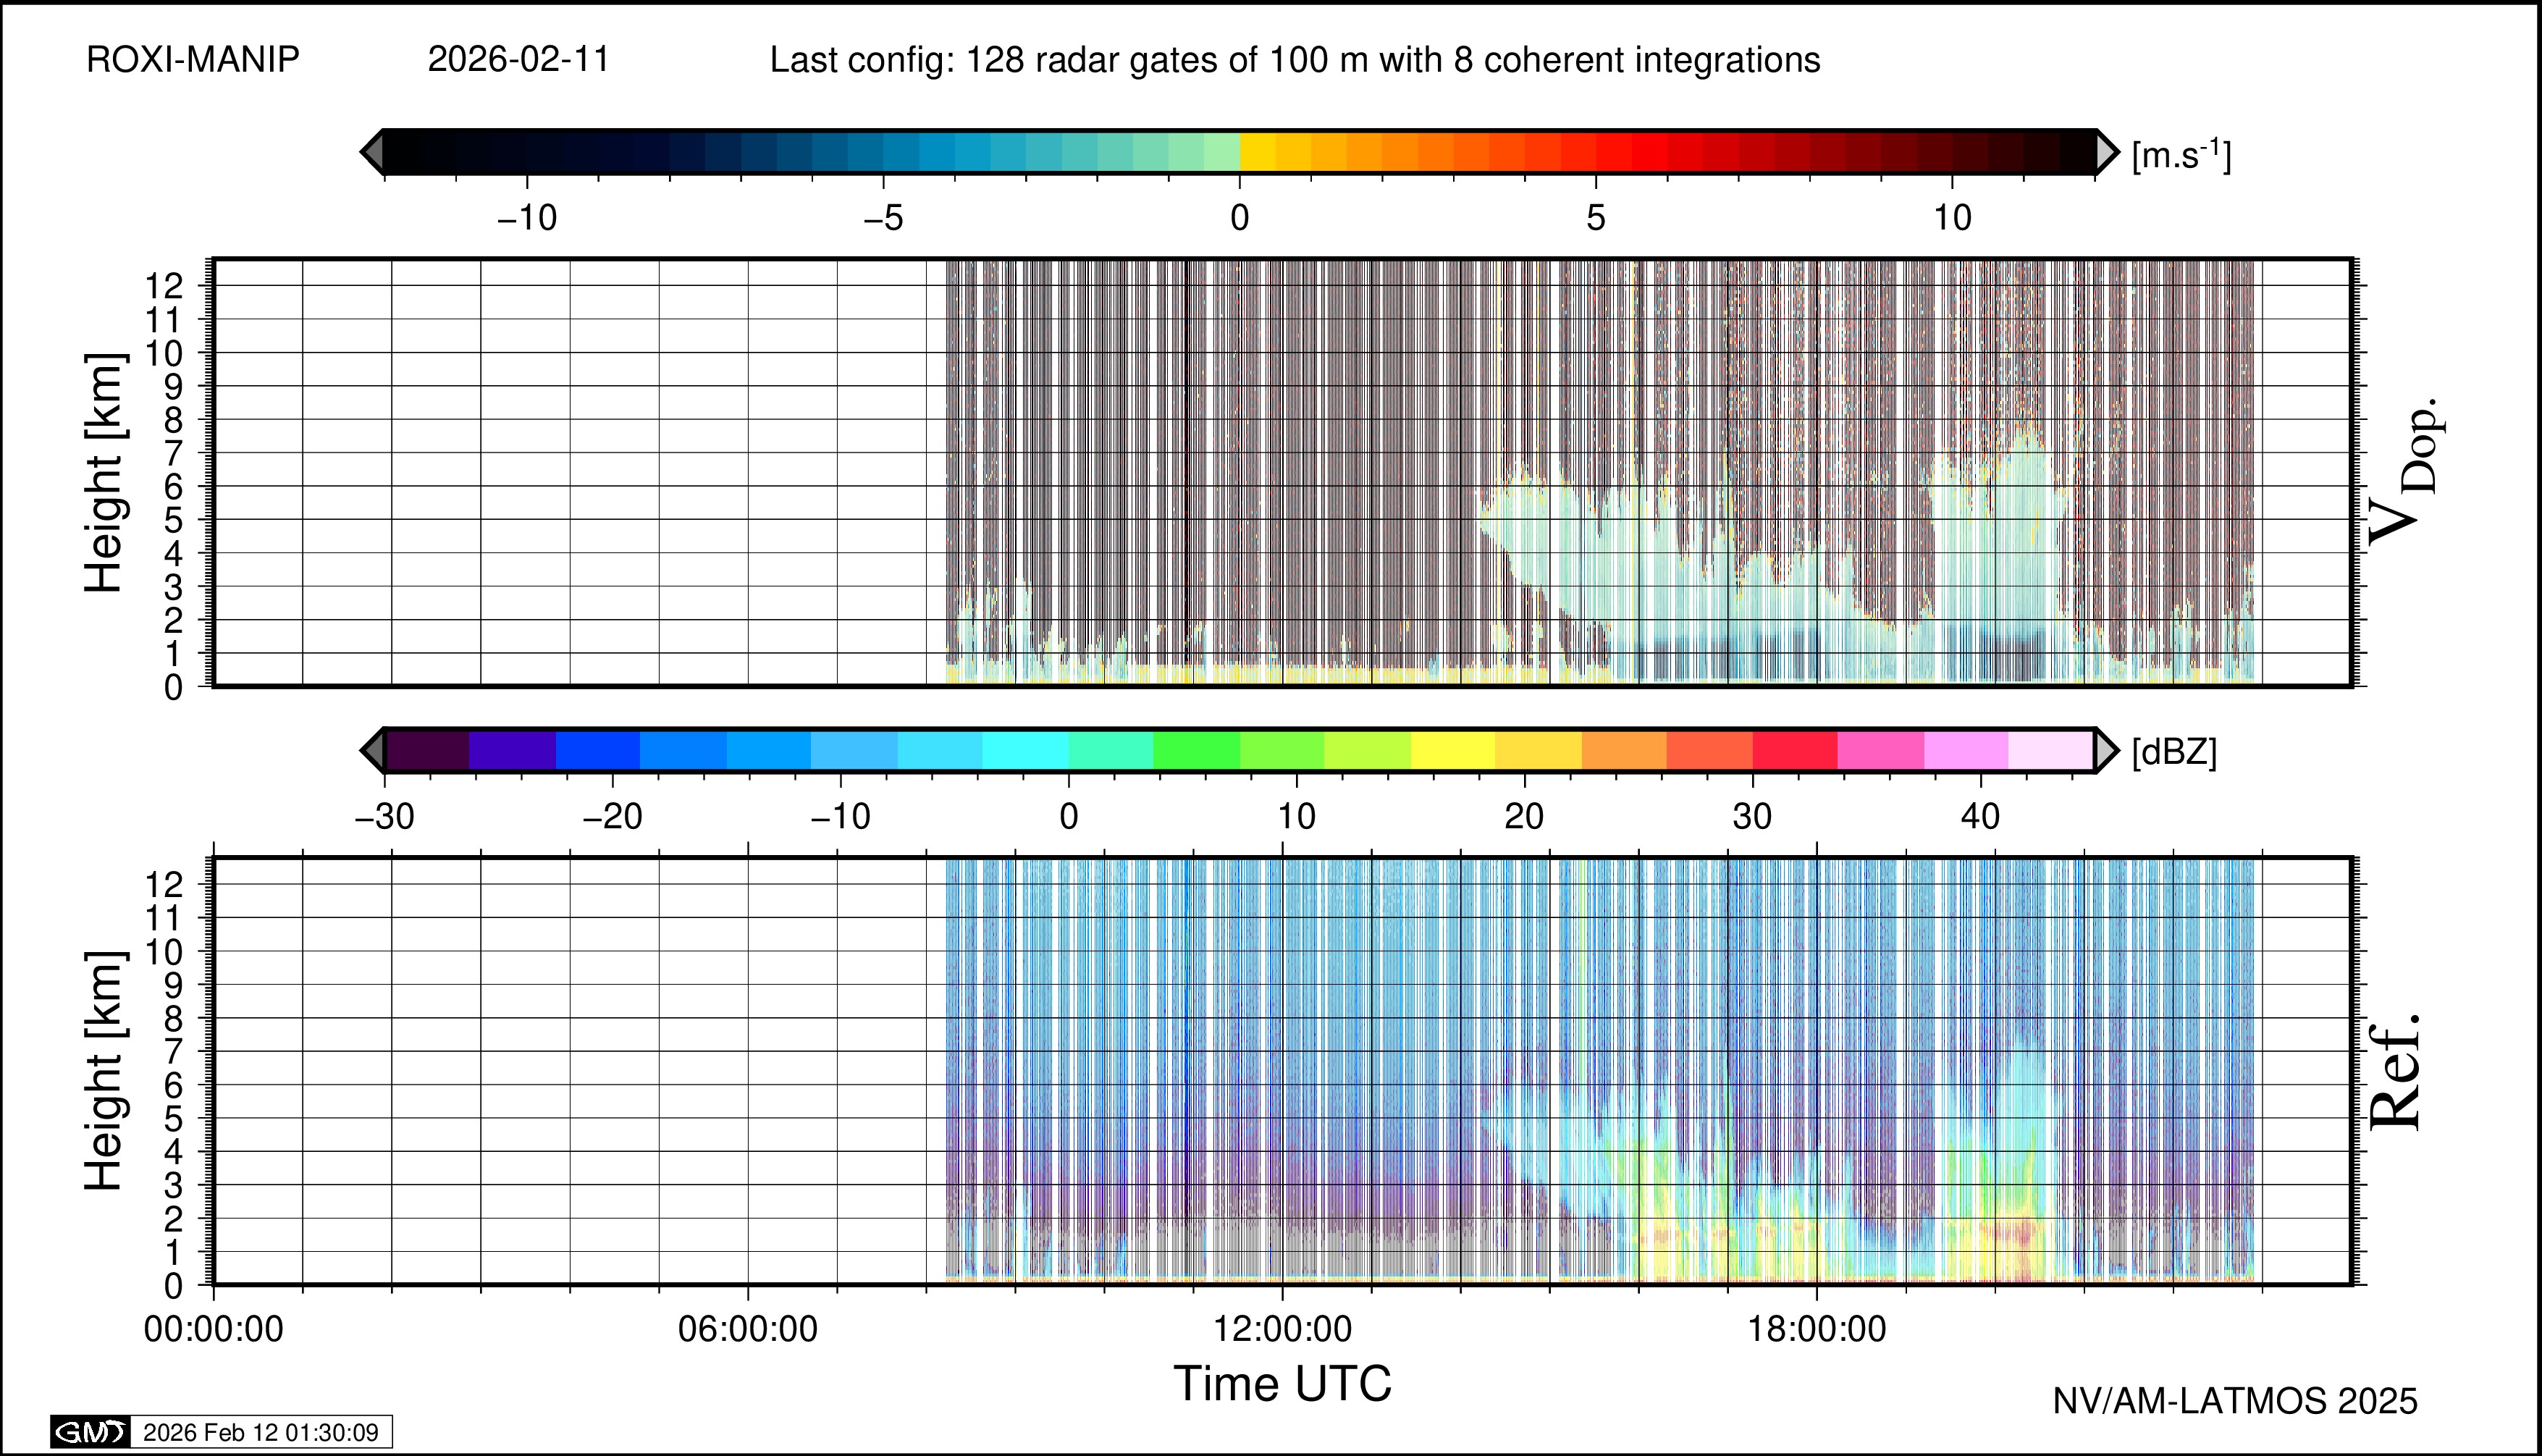Screen dimensions: 2542x1456
Task: Click the yellow swatch on dBZ colorbar
Action: (1452, 750)
